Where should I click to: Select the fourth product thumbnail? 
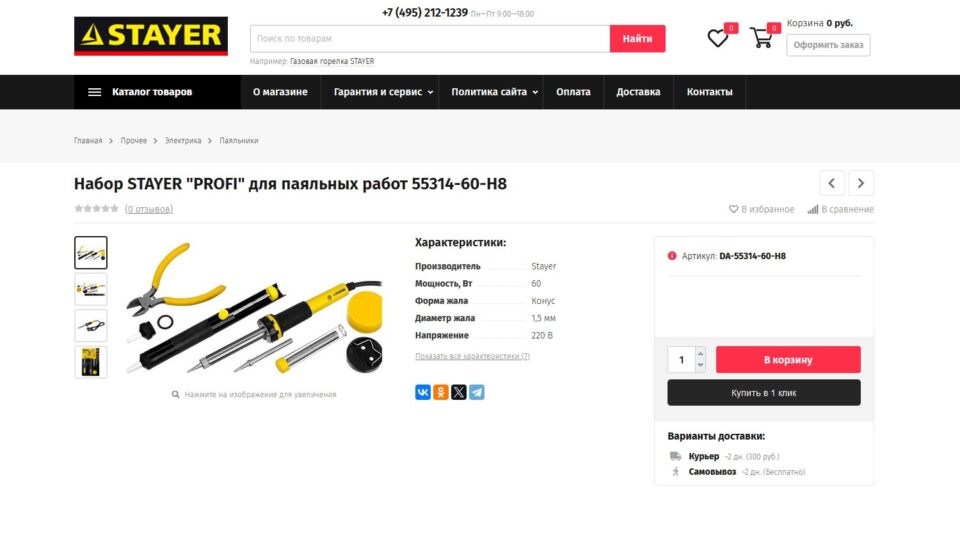coord(91,362)
